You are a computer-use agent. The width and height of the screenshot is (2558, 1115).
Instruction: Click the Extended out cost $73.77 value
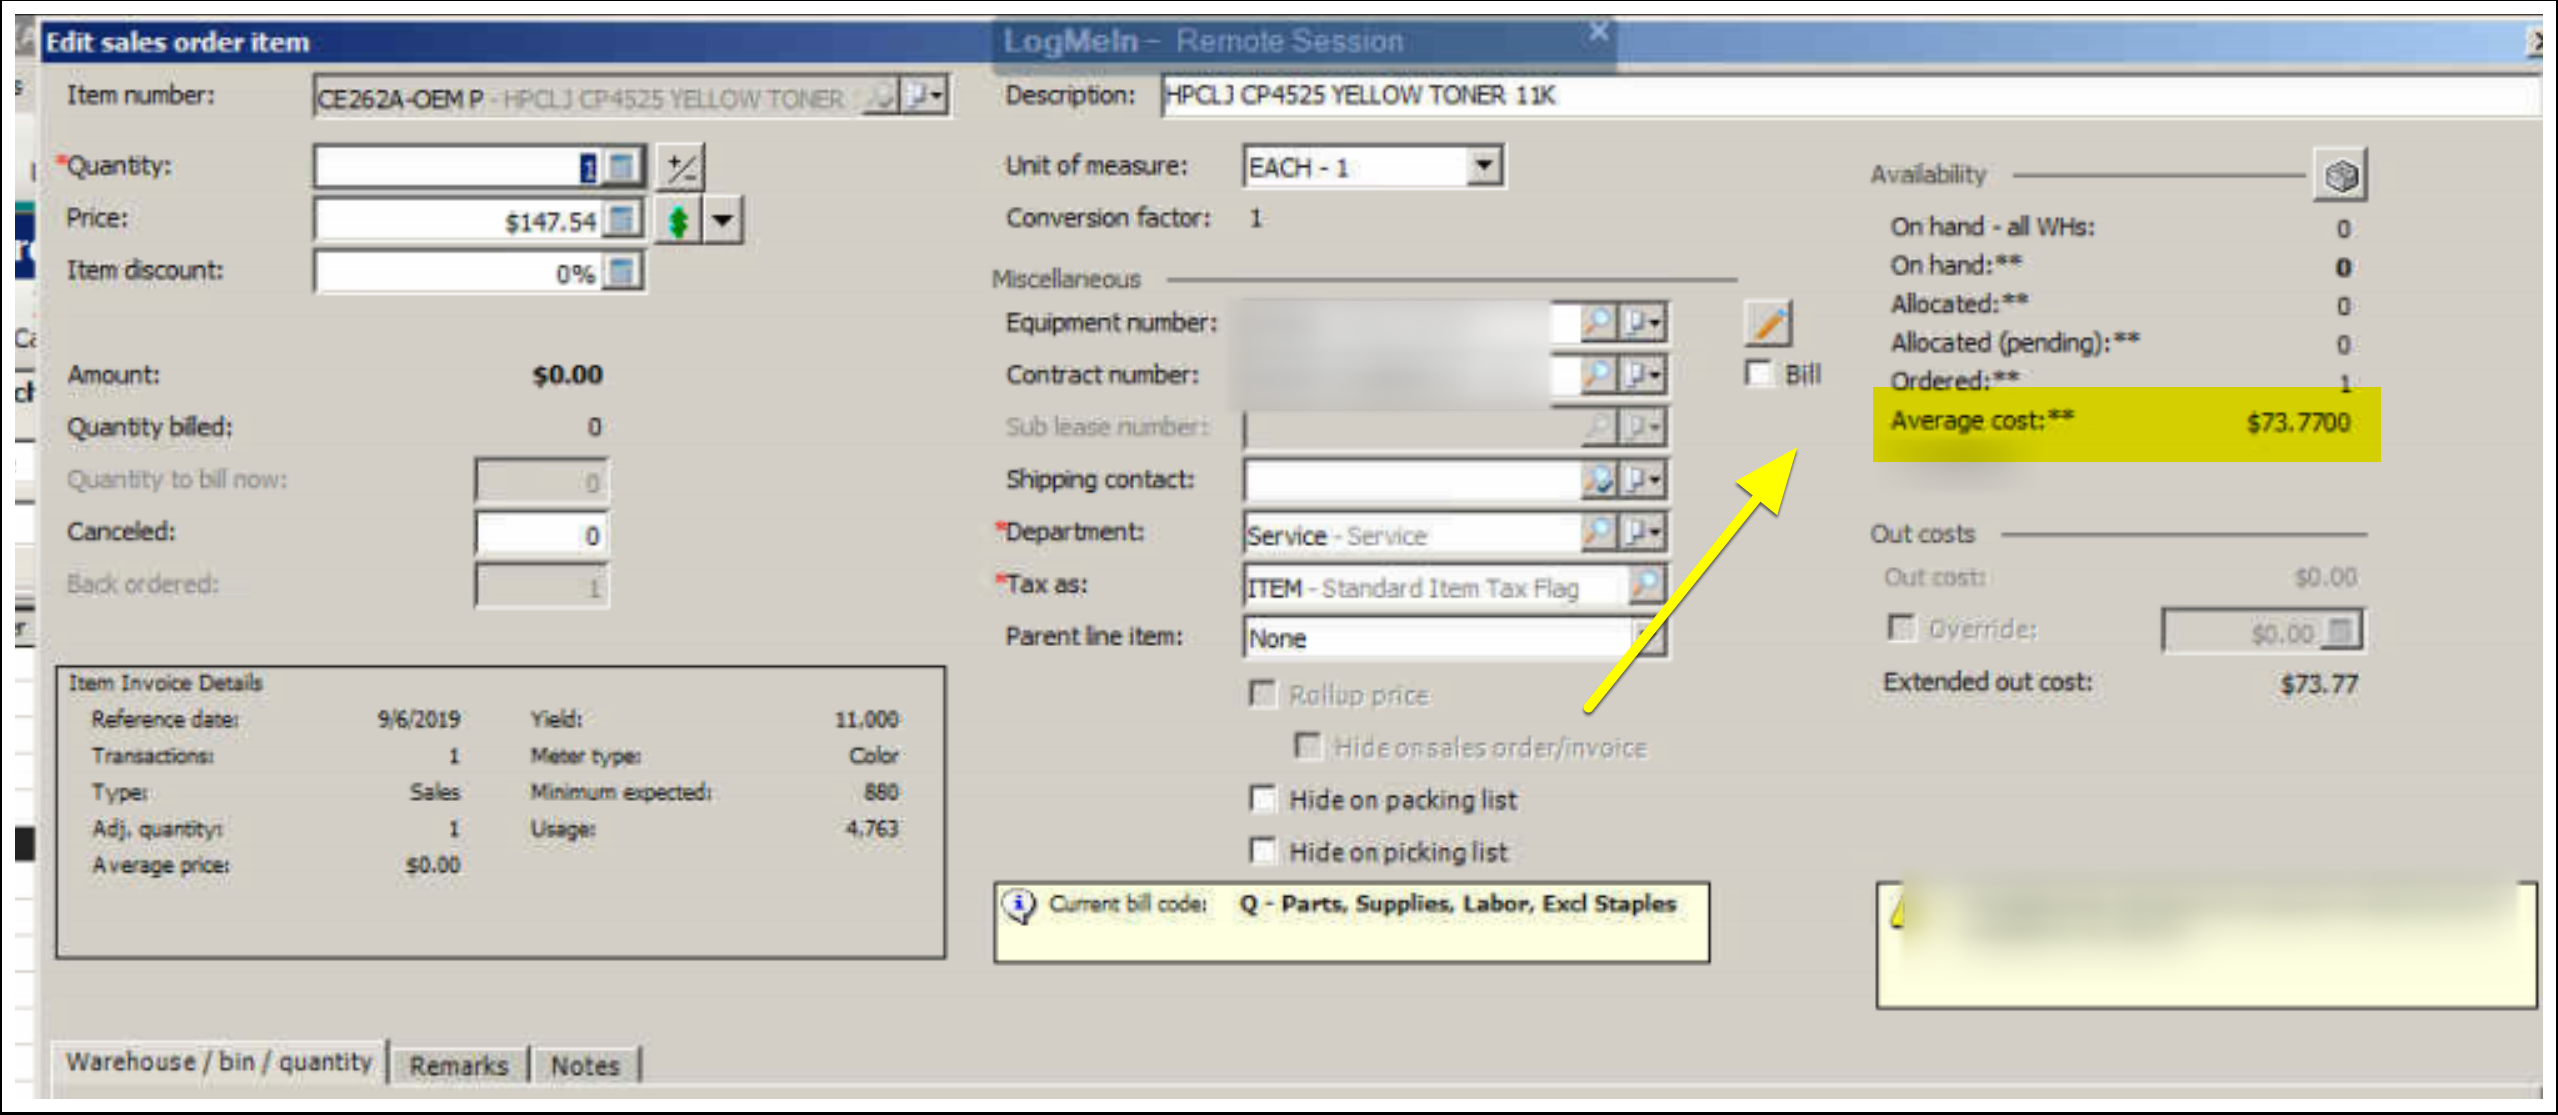(x=2319, y=685)
